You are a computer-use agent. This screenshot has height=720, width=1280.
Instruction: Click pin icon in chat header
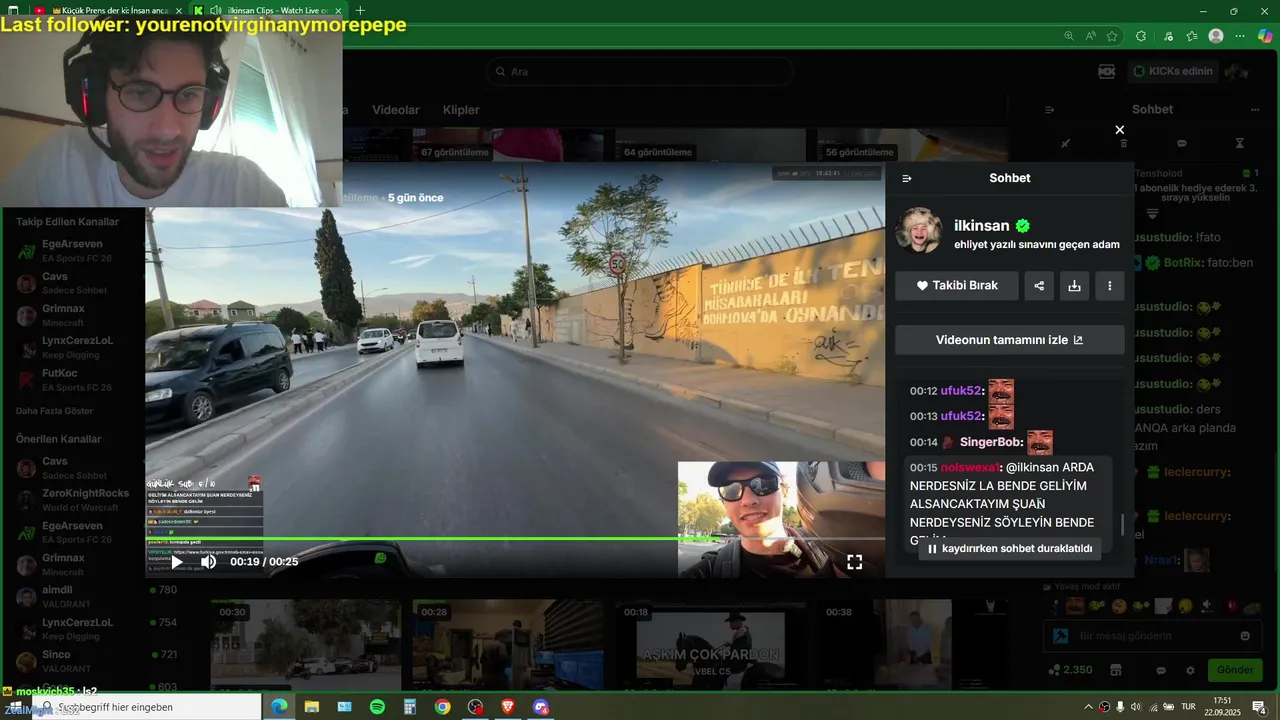pos(1066,144)
